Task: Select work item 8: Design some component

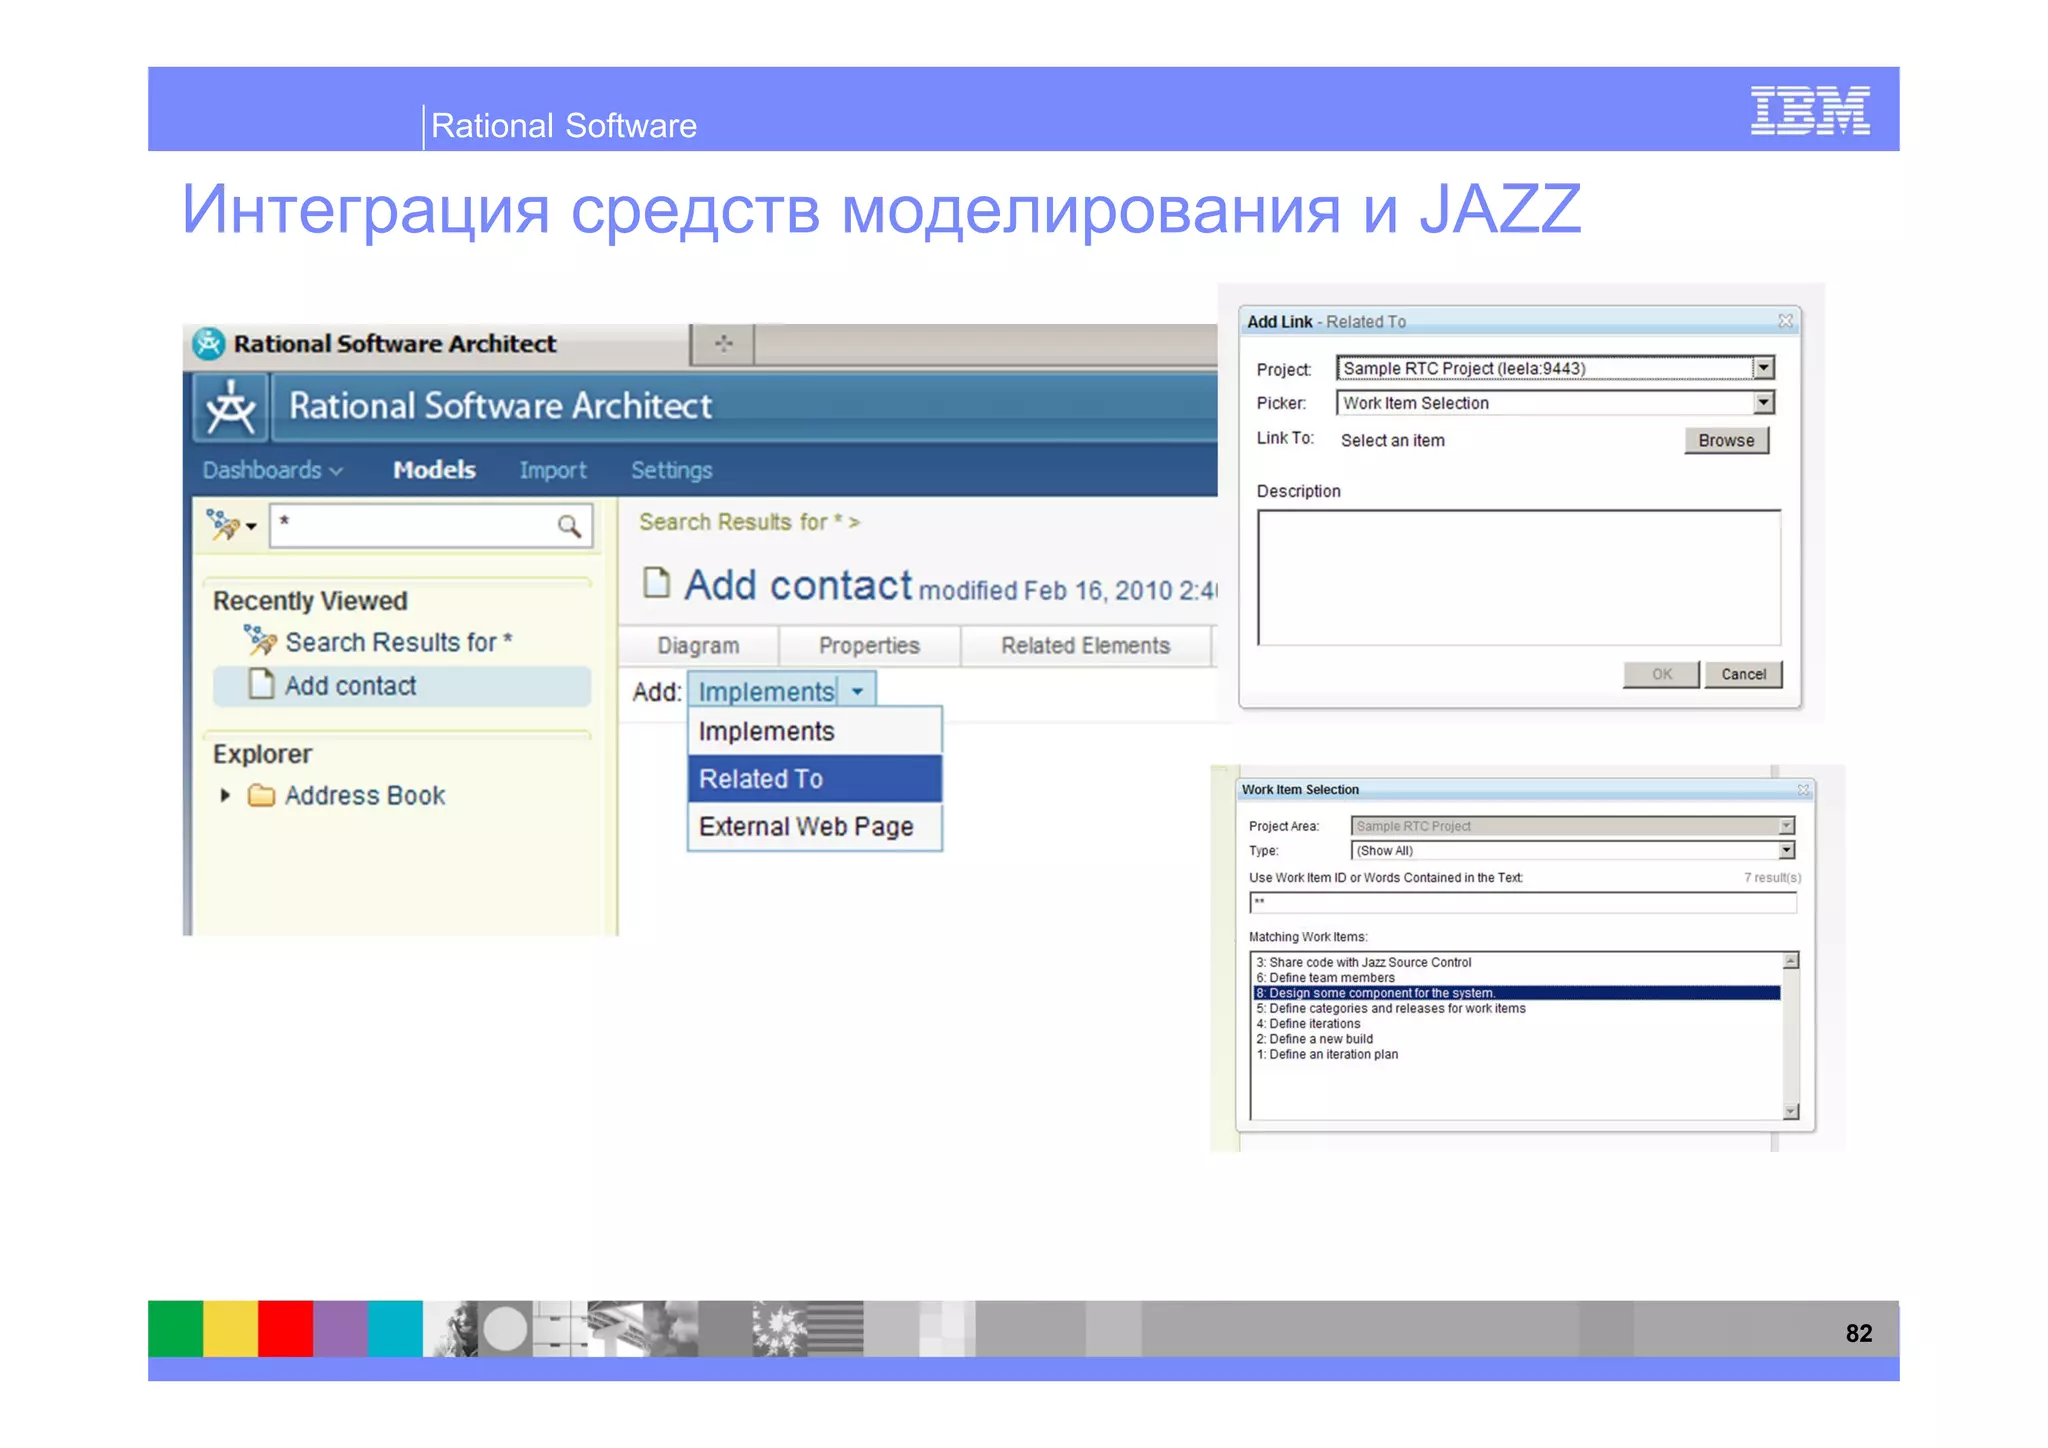Action: pos(1517,993)
